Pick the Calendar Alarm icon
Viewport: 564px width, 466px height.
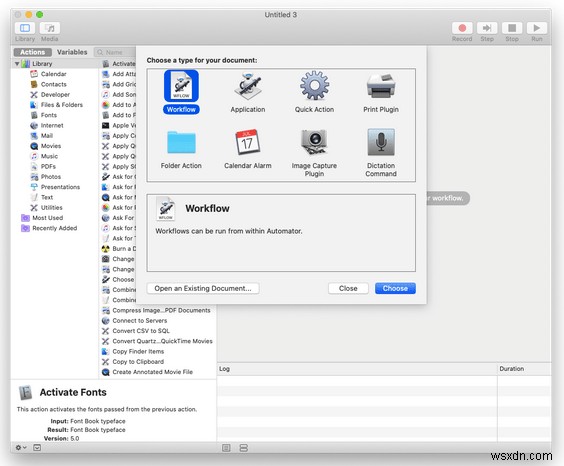[x=247, y=142]
